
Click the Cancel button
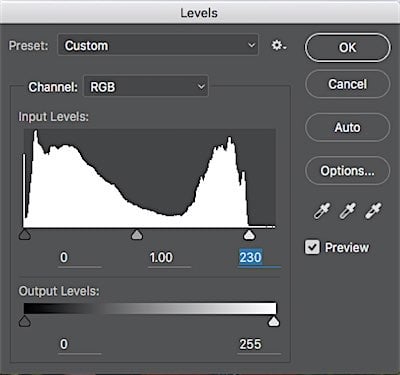pyautogui.click(x=347, y=84)
